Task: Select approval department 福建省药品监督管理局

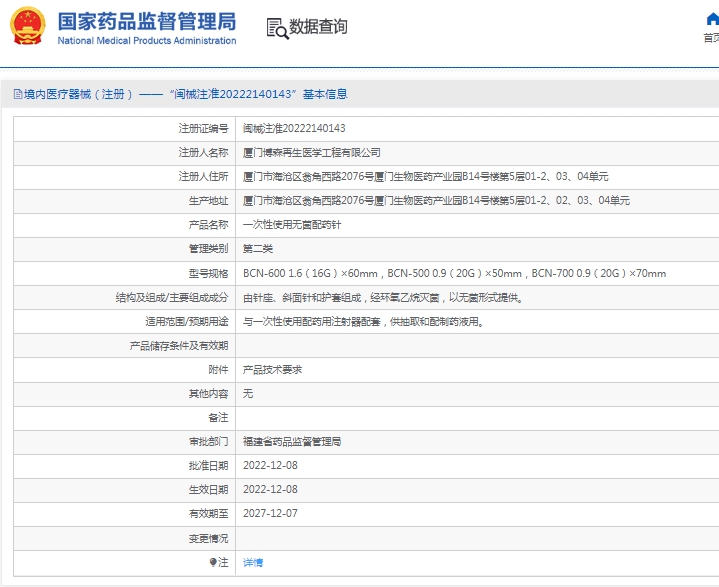Action: pyautogui.click(x=292, y=442)
